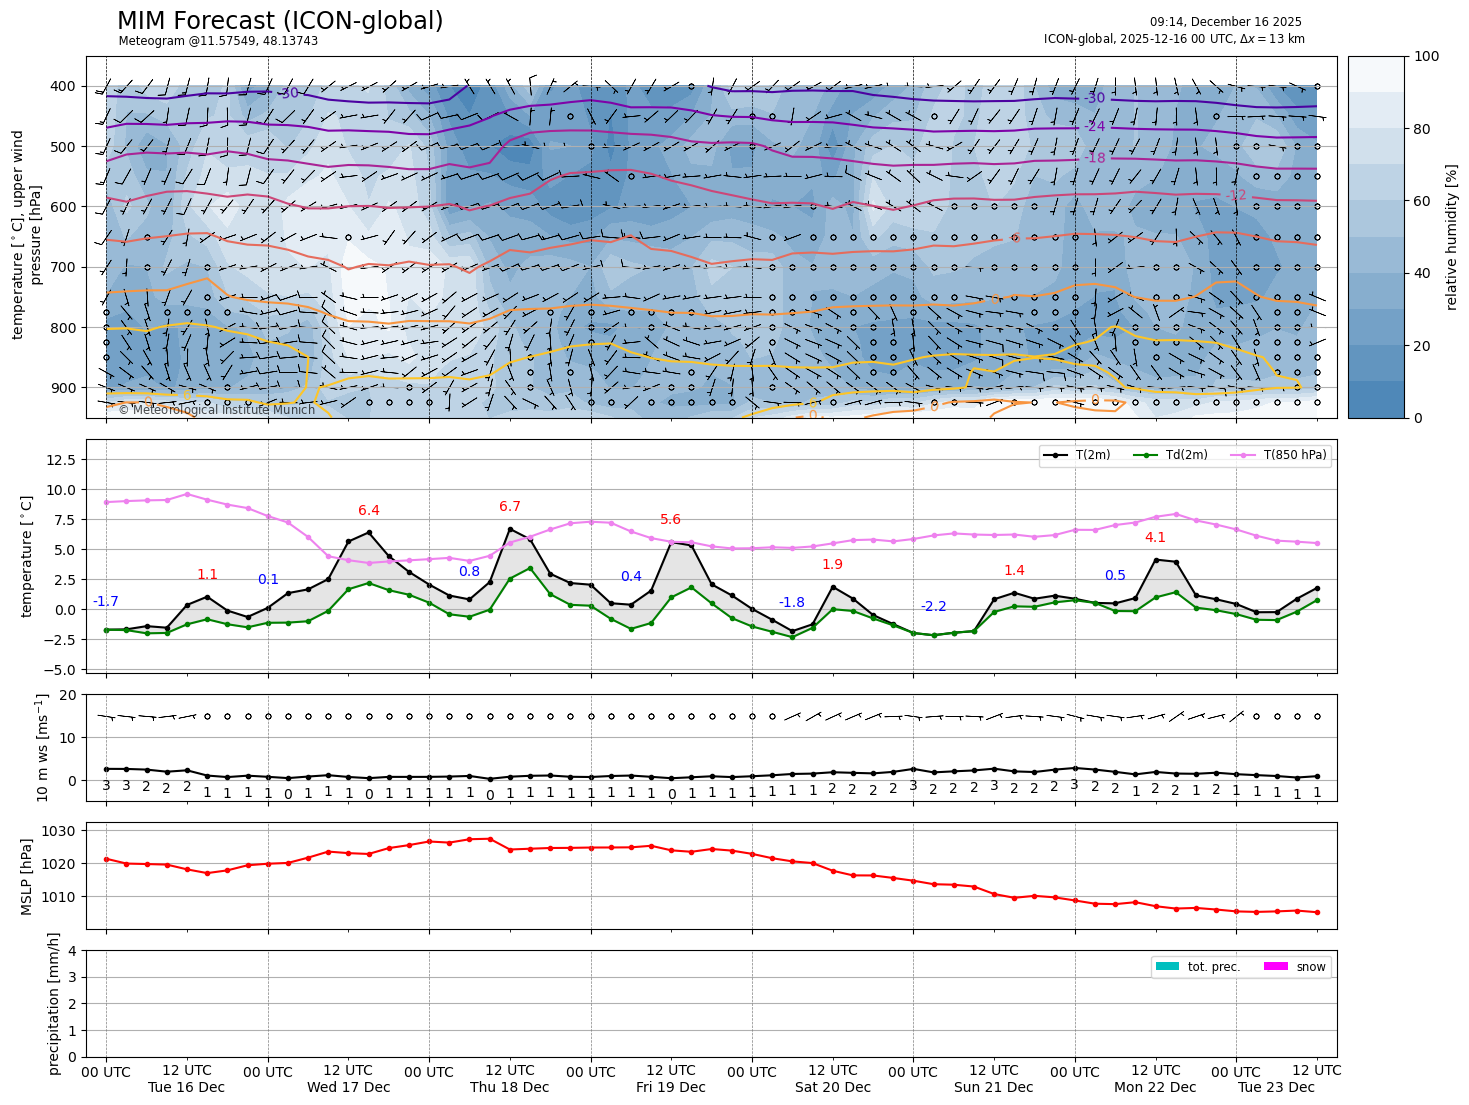Screen dimensions: 1469x1105
Task: Click the "Fri 19 Dec" date label
Action: point(671,1088)
